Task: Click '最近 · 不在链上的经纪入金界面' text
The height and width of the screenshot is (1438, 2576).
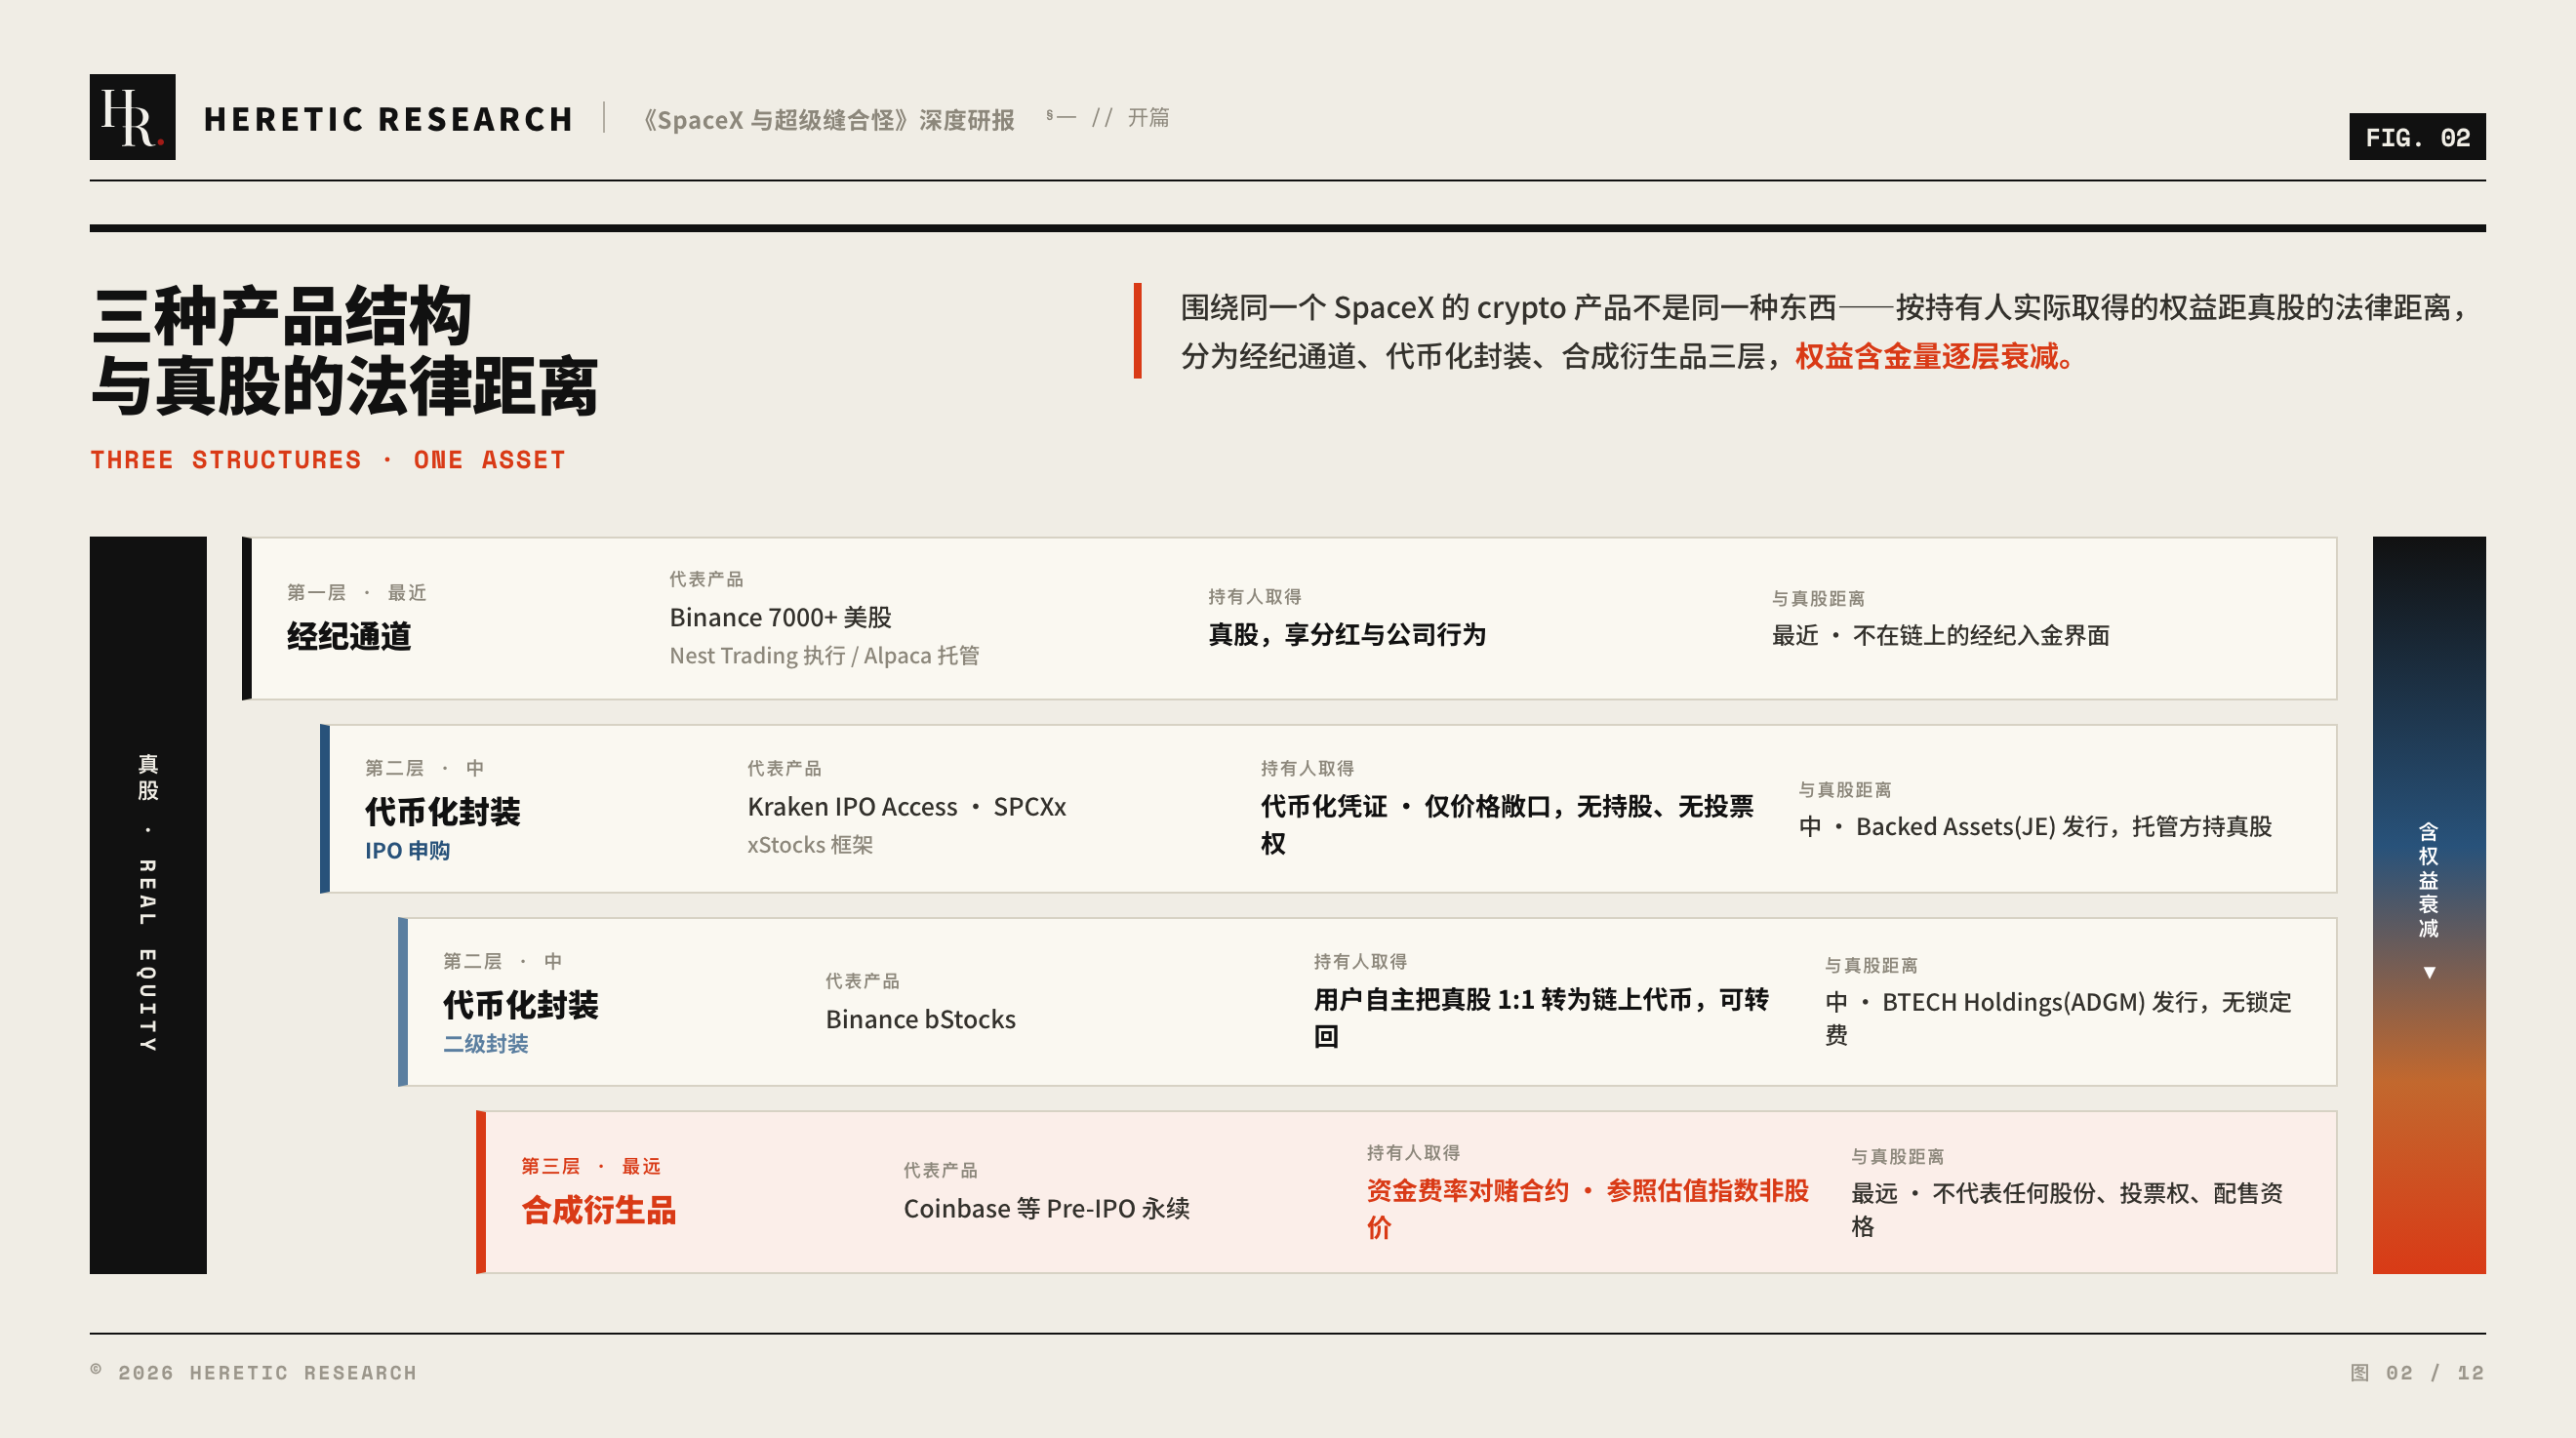Action: coord(1940,635)
